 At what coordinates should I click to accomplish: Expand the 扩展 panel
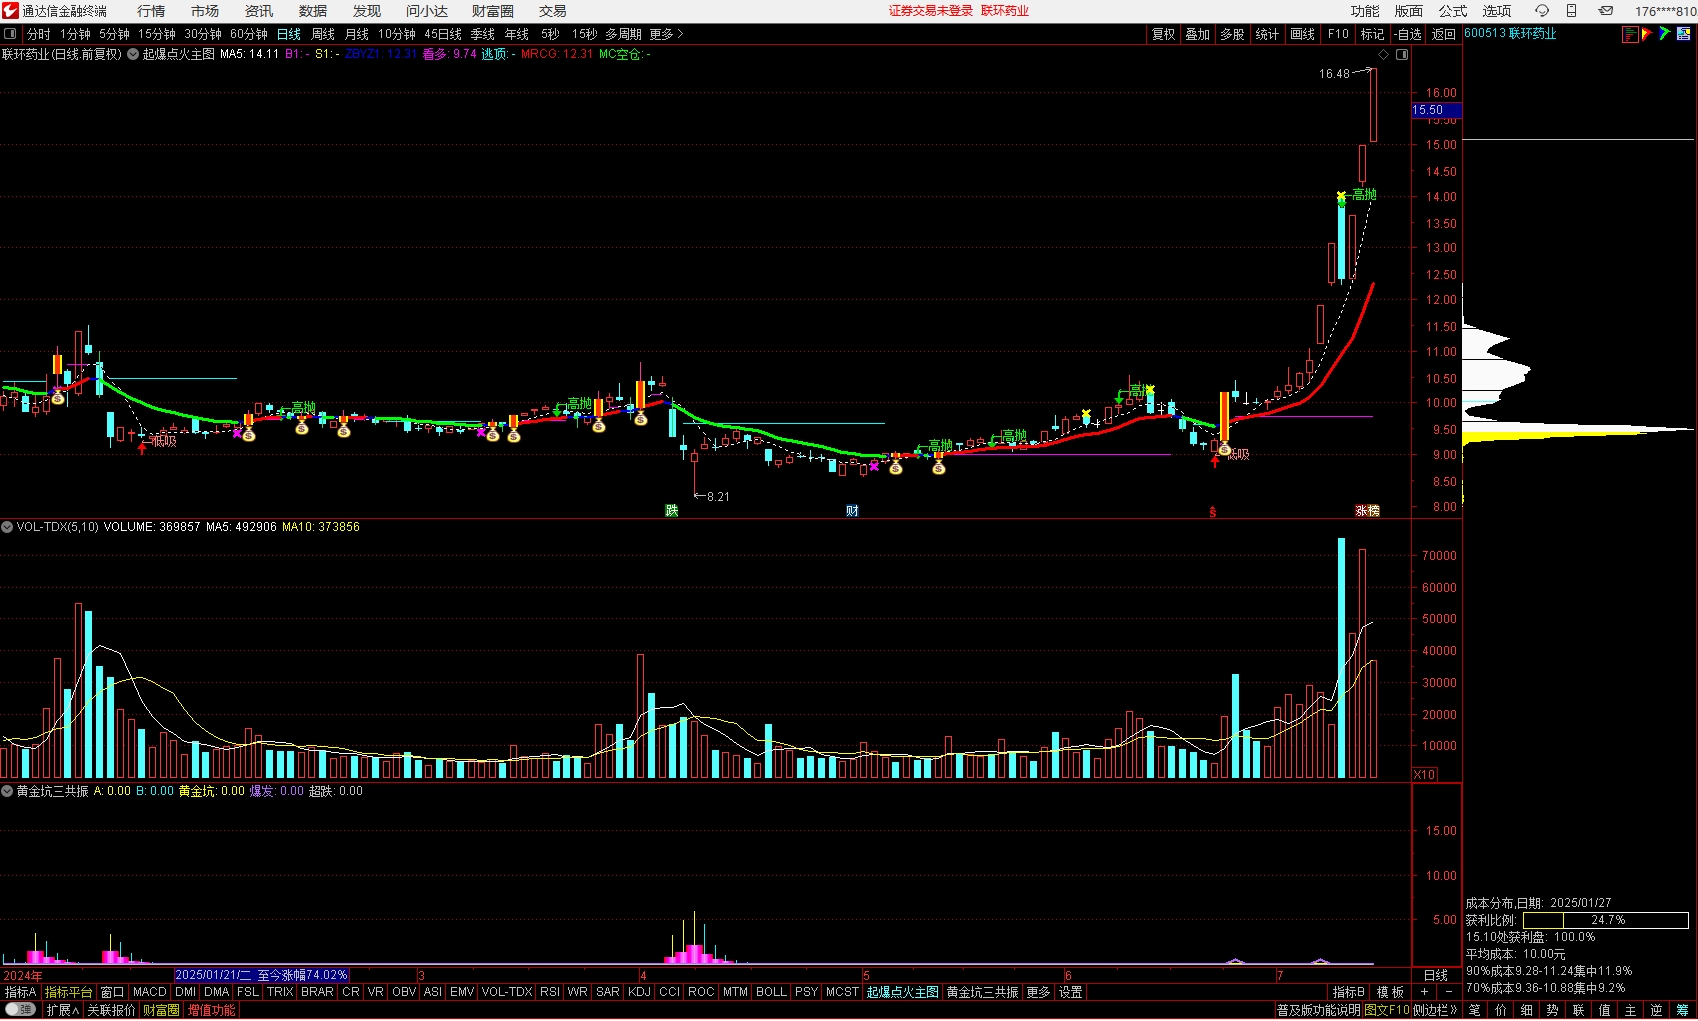click(62, 1010)
